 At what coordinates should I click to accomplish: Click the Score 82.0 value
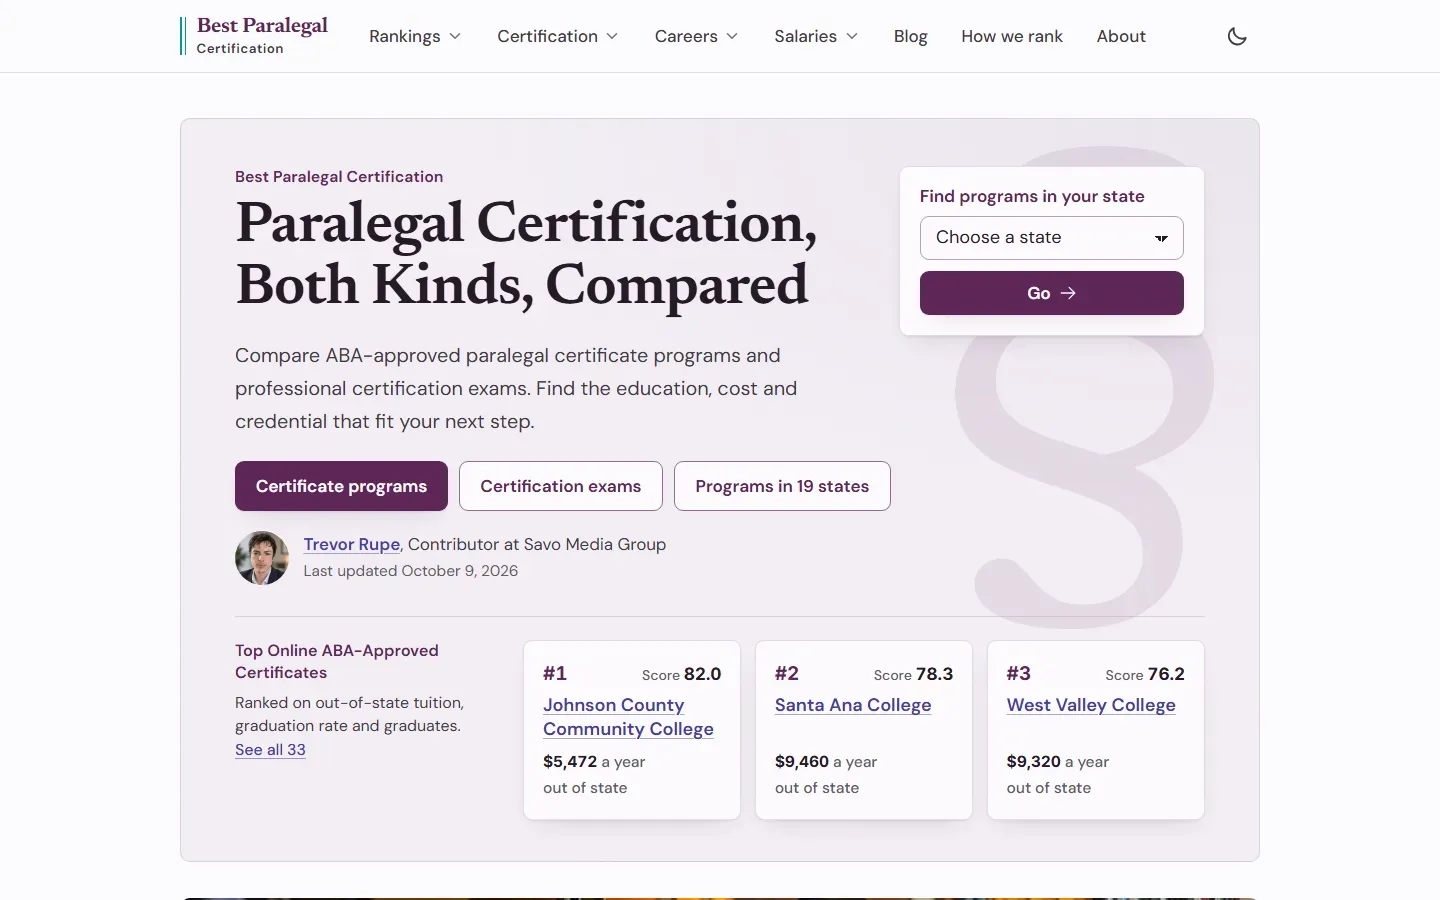(x=681, y=674)
